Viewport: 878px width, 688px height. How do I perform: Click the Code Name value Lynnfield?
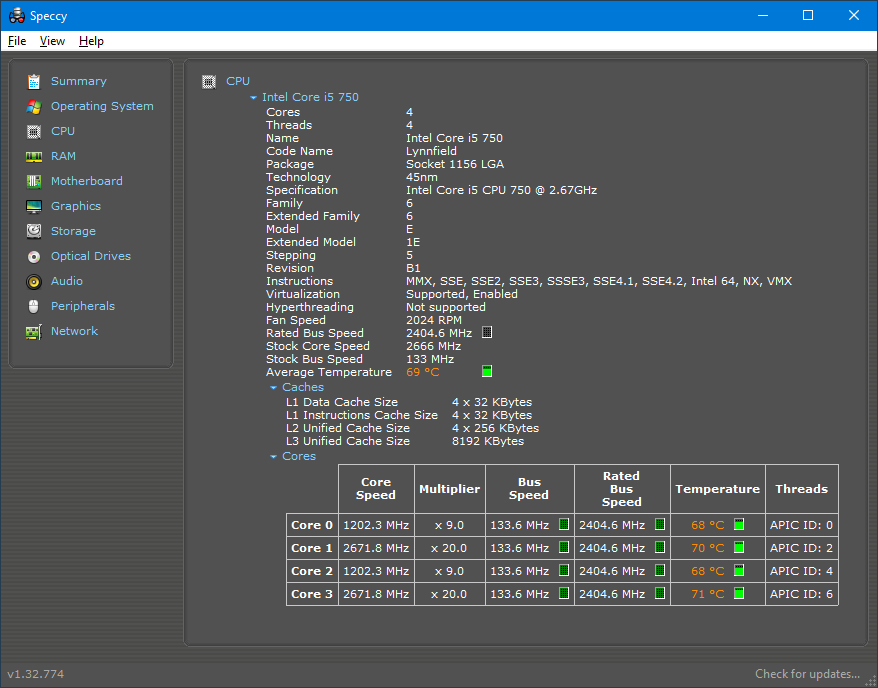[431, 151]
